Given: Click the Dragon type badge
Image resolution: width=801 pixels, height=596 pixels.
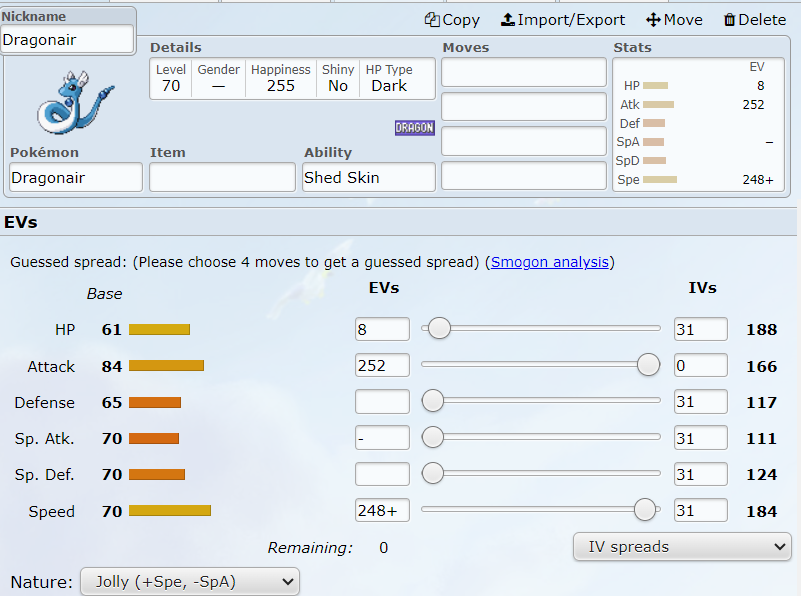Looking at the screenshot, I should coord(414,128).
